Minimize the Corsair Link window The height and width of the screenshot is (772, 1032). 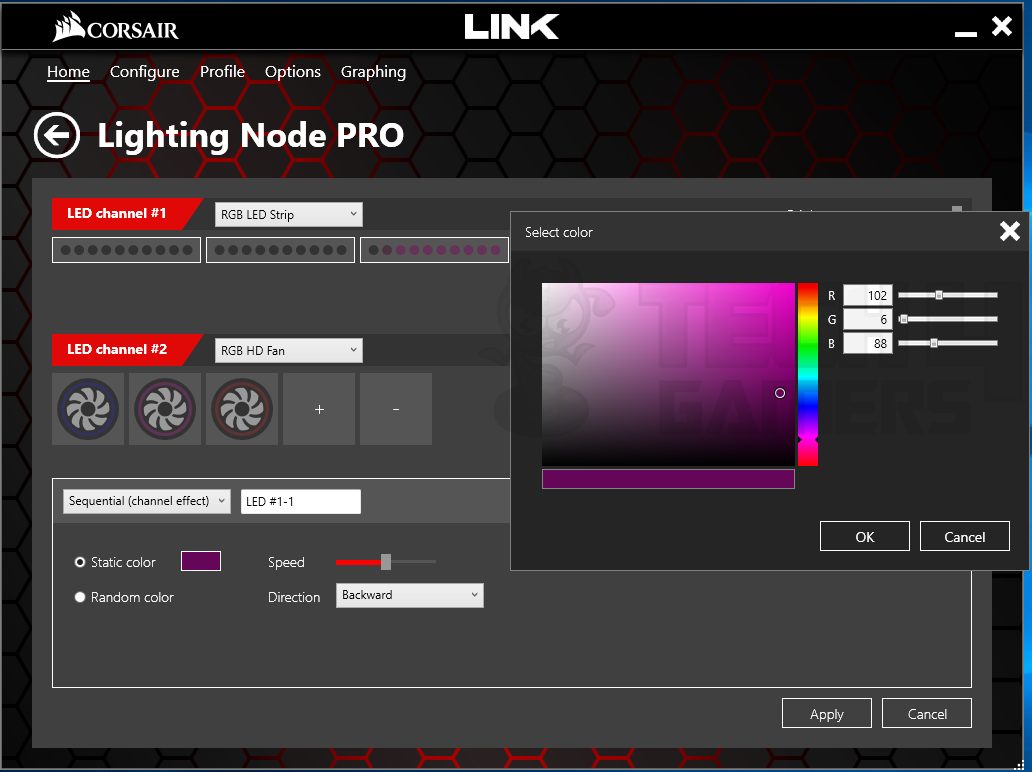tap(966, 33)
